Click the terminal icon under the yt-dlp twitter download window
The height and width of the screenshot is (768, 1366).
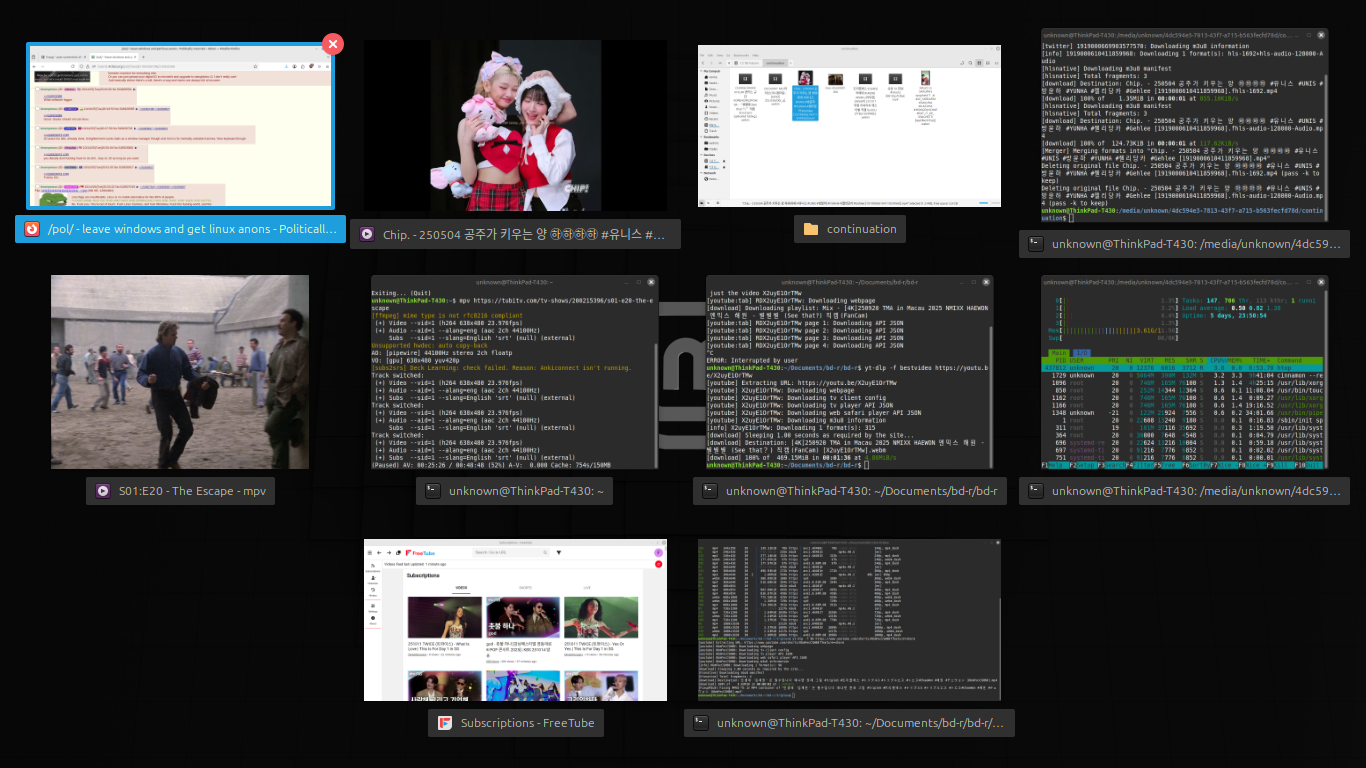pos(1037,243)
